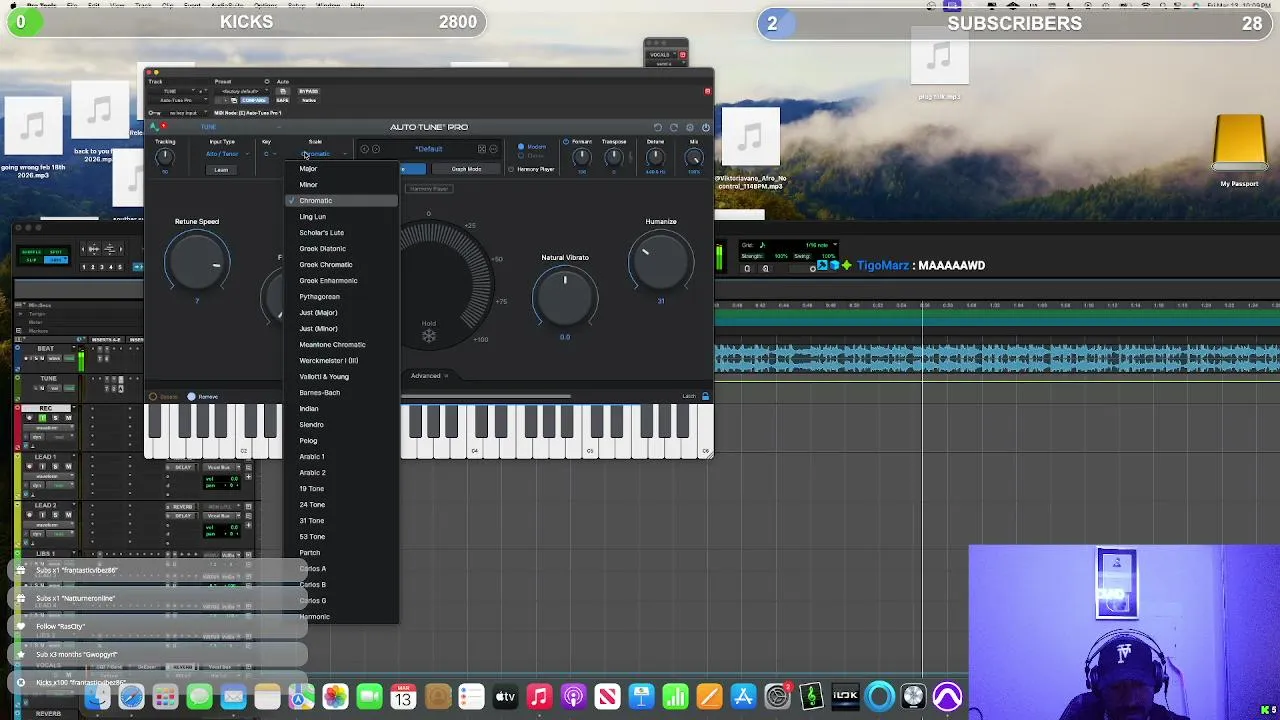The width and height of the screenshot is (1280, 720).
Task: Record-enable the LEAD 1 track
Action: (30, 467)
